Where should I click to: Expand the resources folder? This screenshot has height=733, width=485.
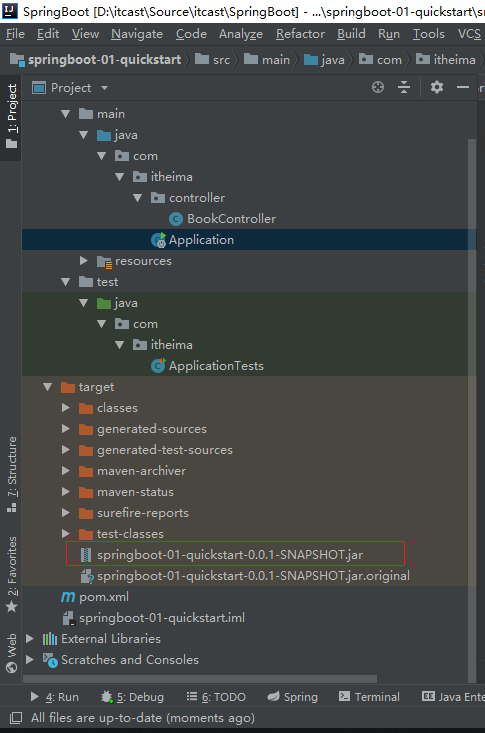click(x=84, y=260)
